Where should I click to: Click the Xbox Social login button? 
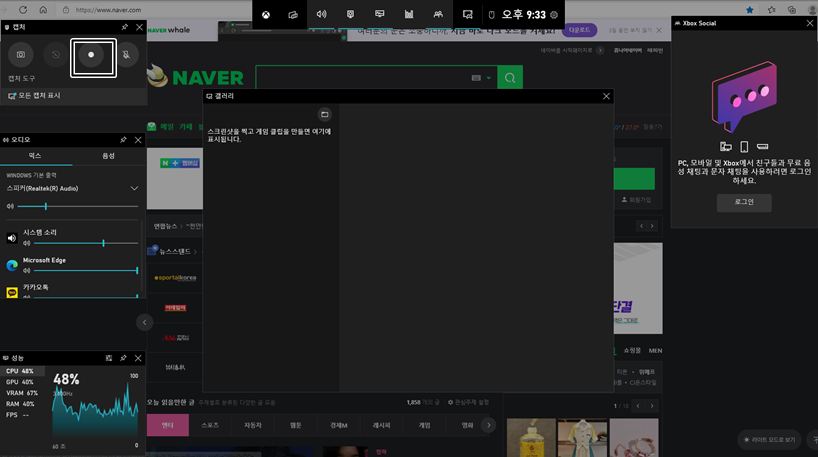[744, 202]
